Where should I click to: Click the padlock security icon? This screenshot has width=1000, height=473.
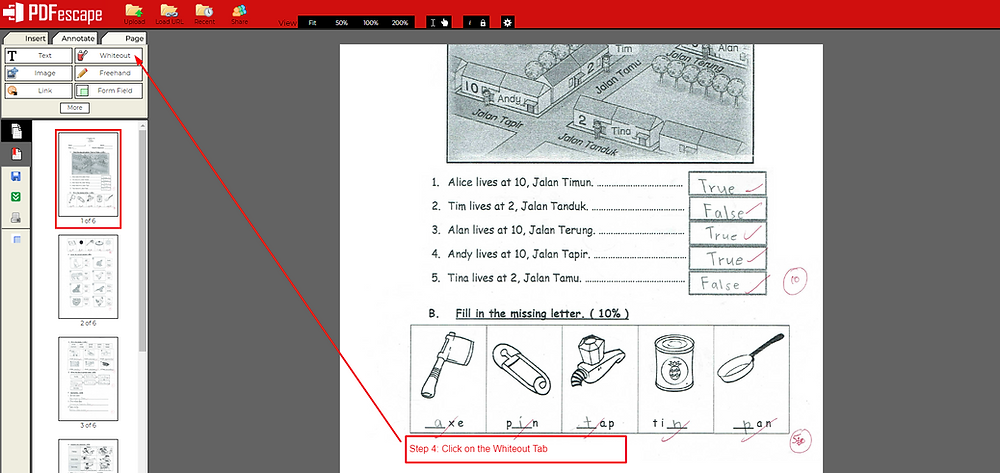(x=483, y=22)
